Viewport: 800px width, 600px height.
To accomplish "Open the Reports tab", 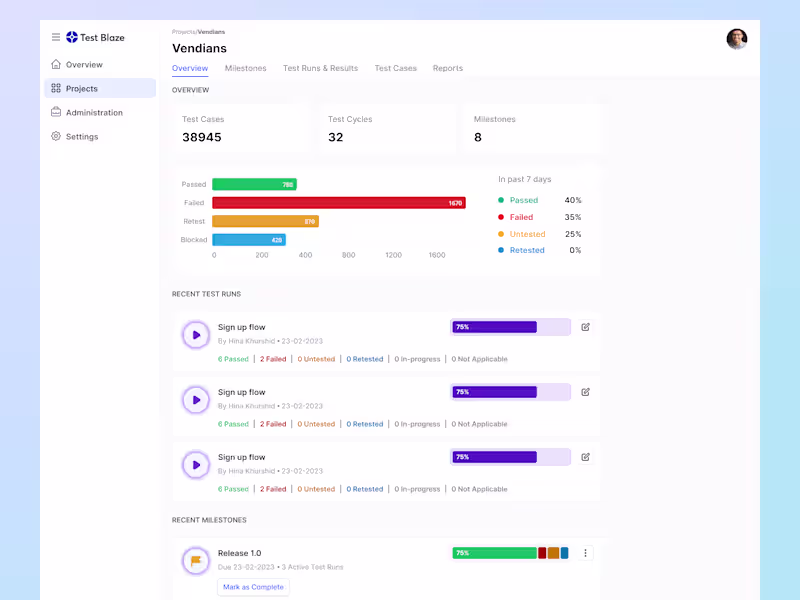I will [x=447, y=68].
